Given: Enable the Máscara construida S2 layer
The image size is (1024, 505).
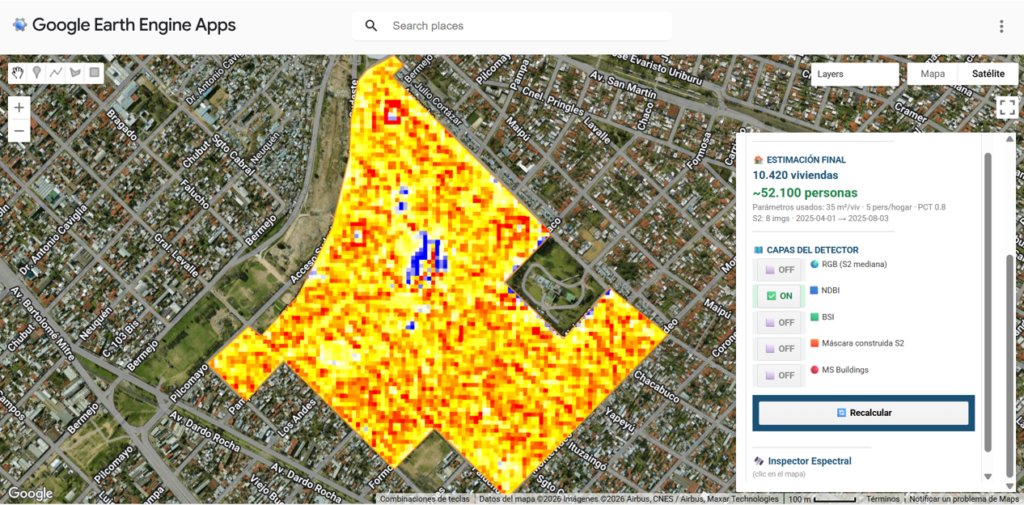Looking at the screenshot, I should click(778, 348).
